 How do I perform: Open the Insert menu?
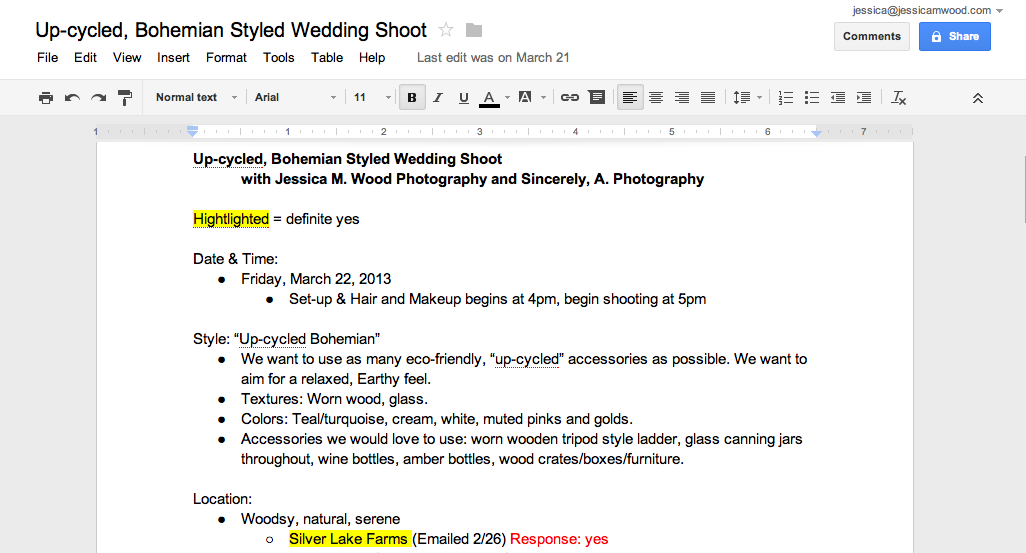[173, 58]
